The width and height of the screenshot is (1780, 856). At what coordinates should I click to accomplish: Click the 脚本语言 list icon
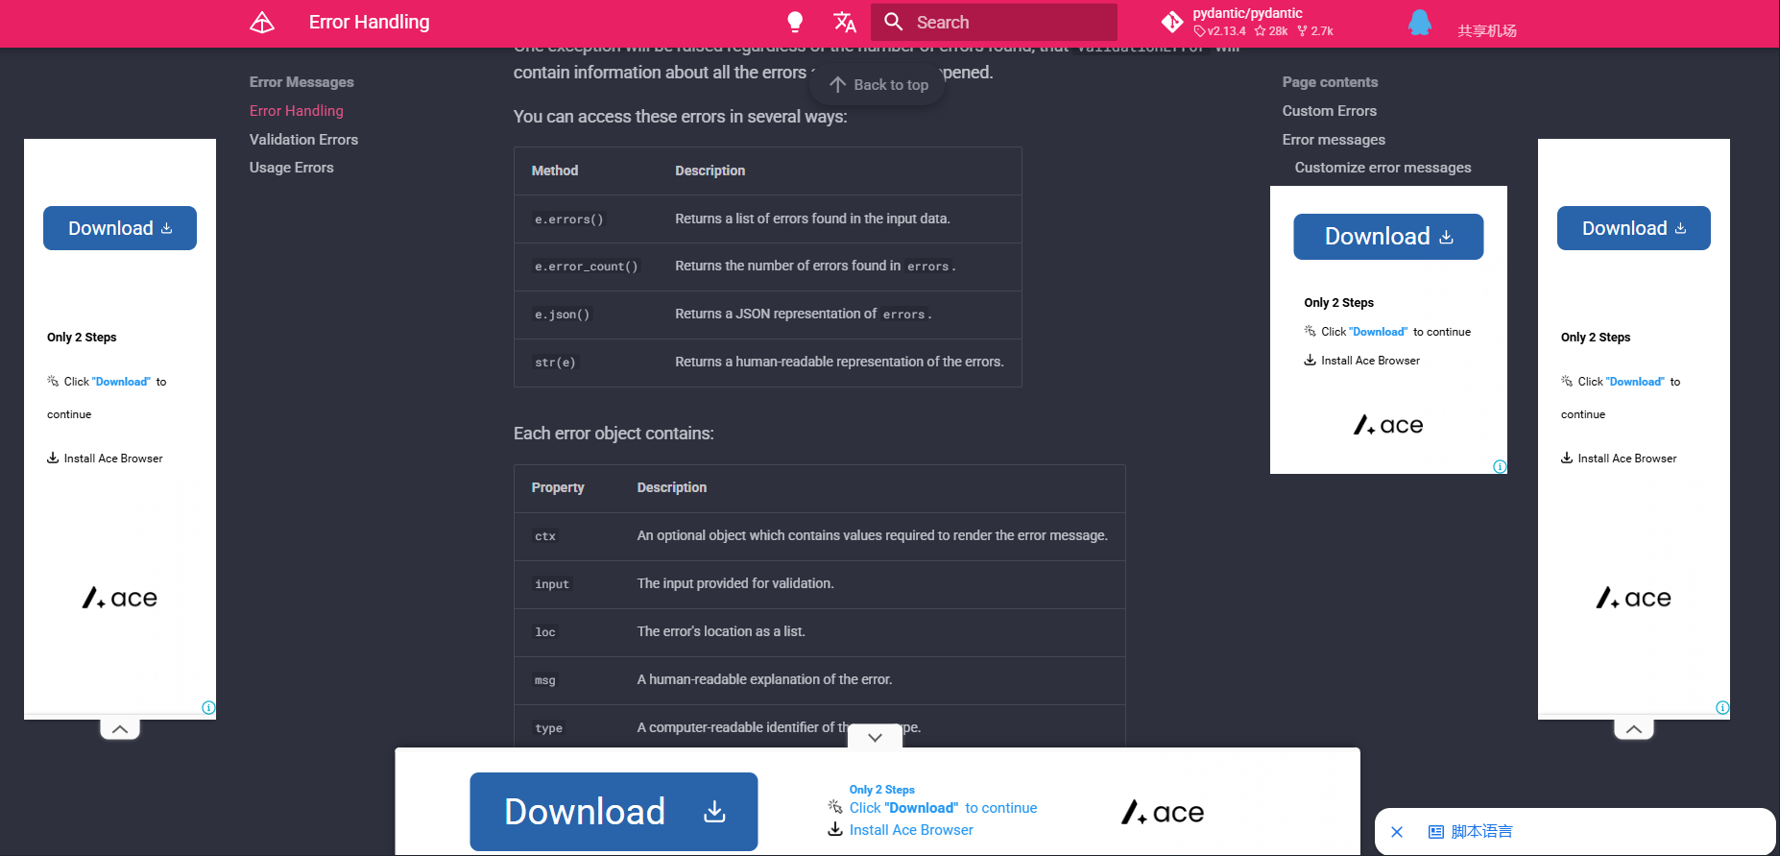pos(1436,832)
